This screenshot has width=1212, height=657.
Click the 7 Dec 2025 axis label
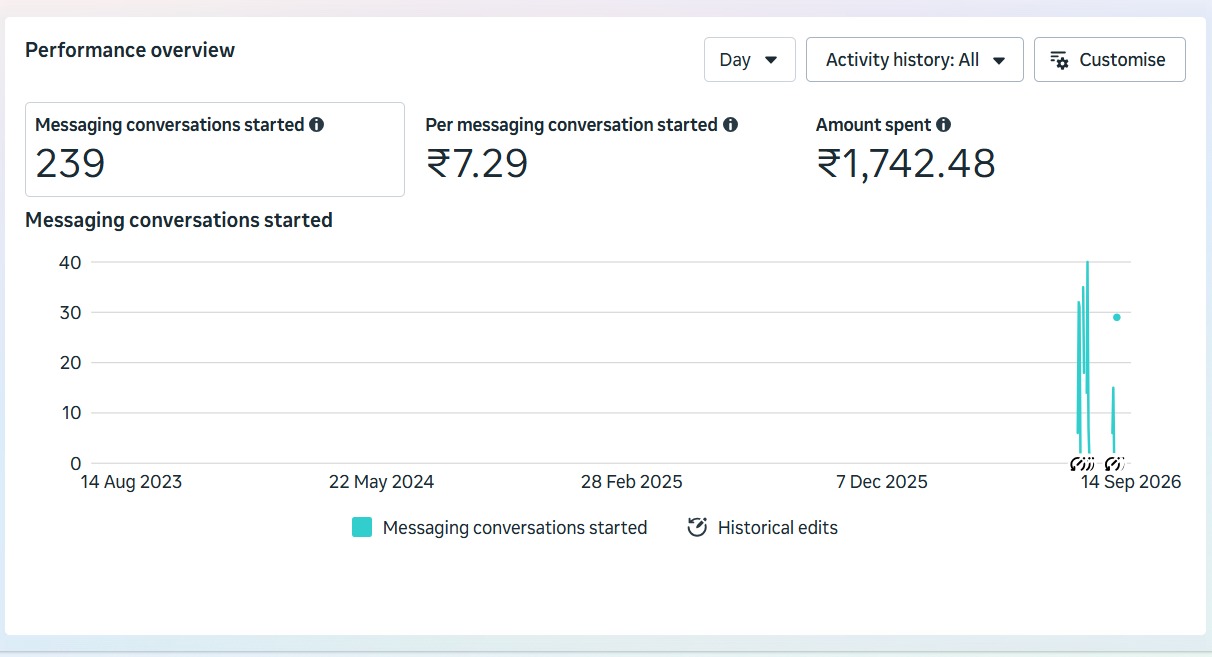(882, 482)
